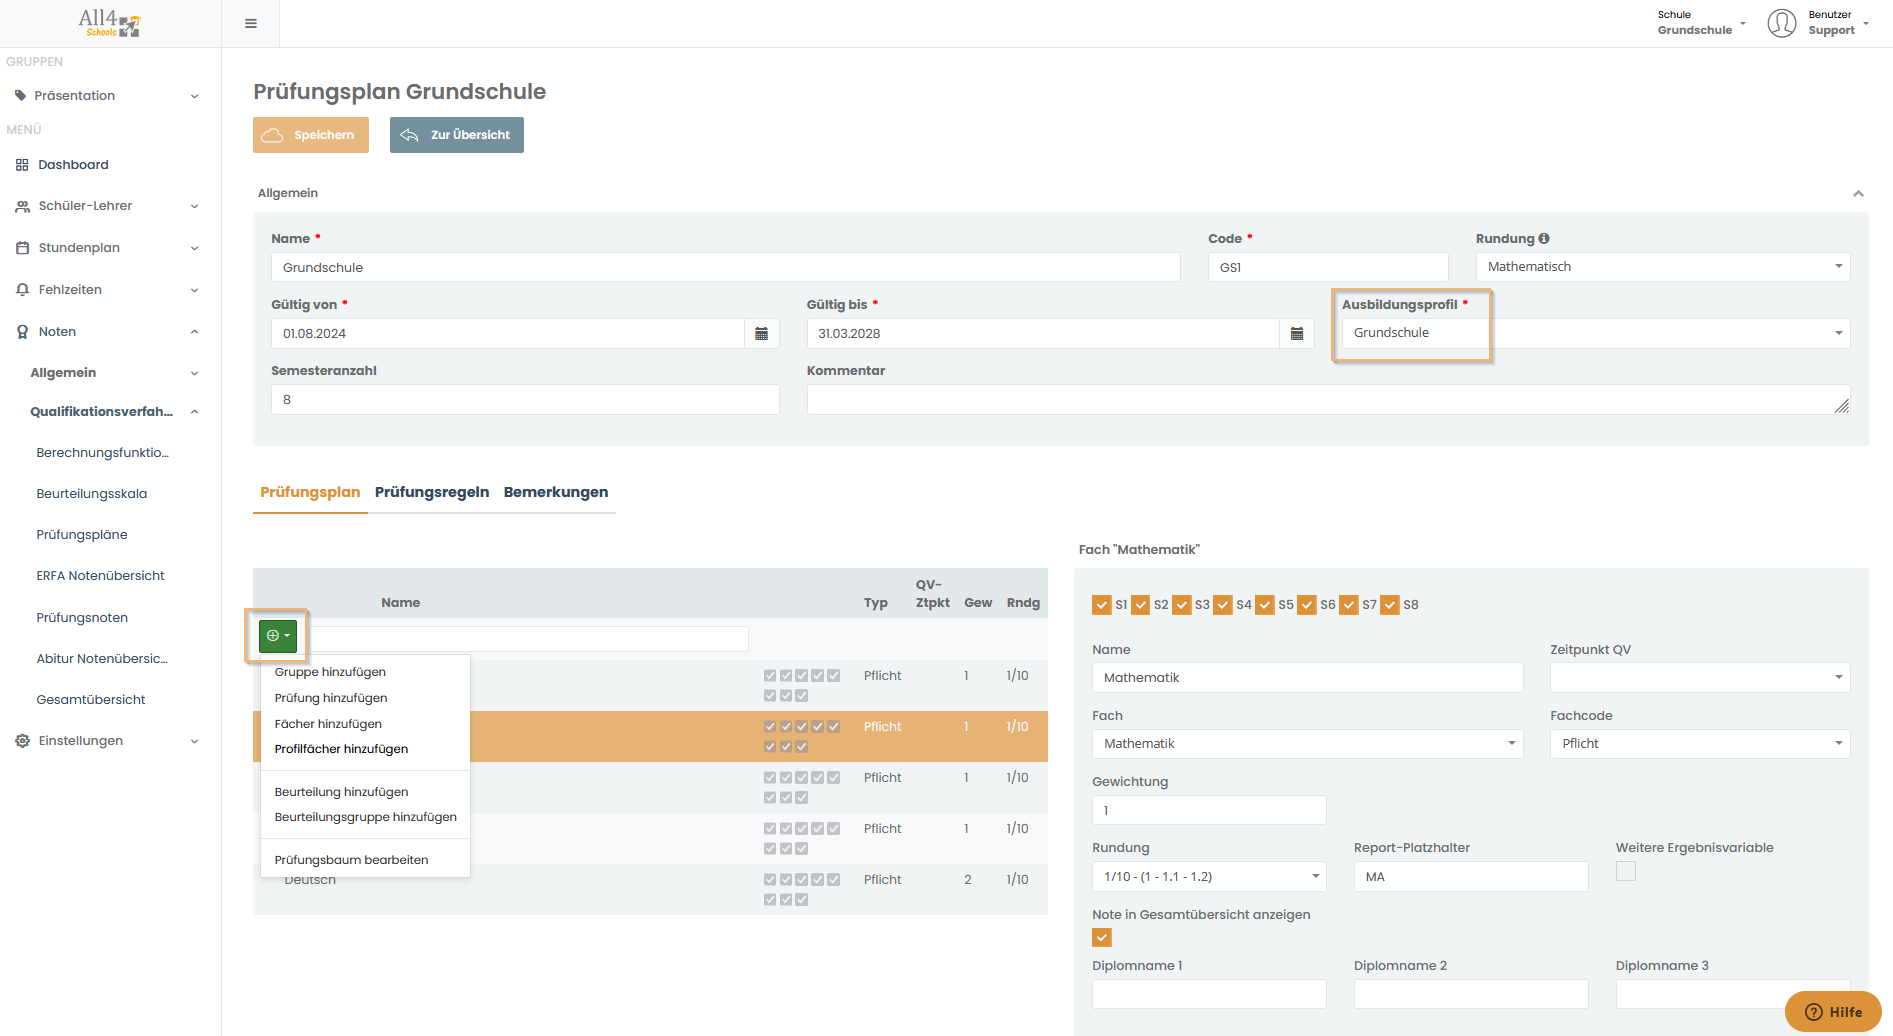Collapse the Allgemein section with the chevron
This screenshot has height=1036, width=1893.
click(1858, 193)
